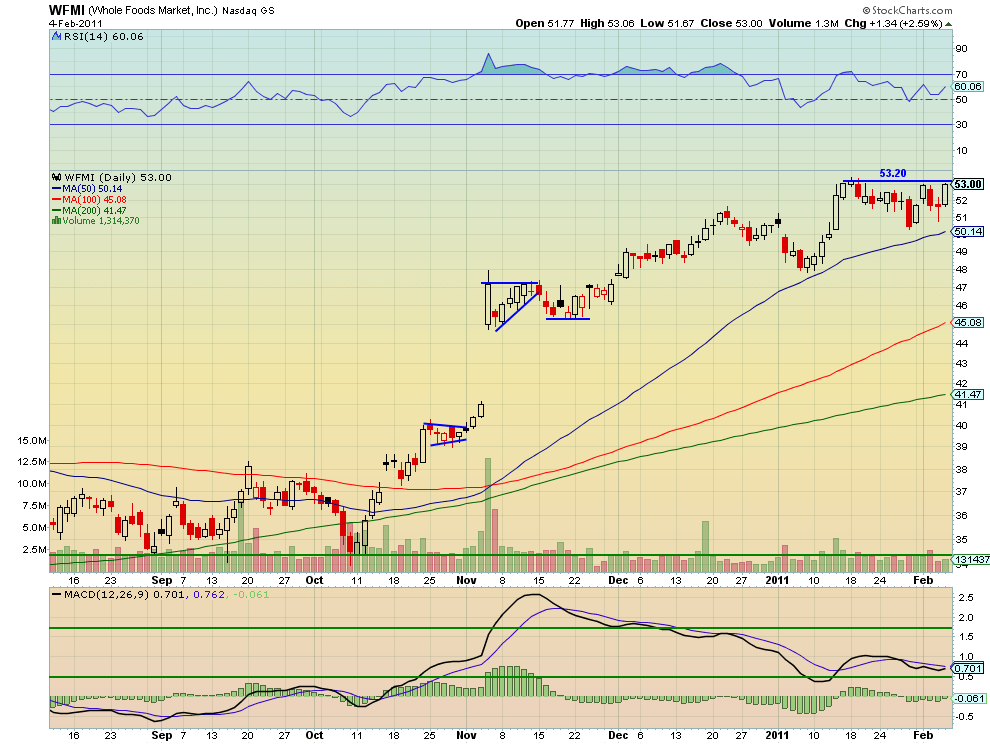This screenshot has height=744, width=990.
Task: Click the 131437 volume tag on right axis
Action: [971, 560]
